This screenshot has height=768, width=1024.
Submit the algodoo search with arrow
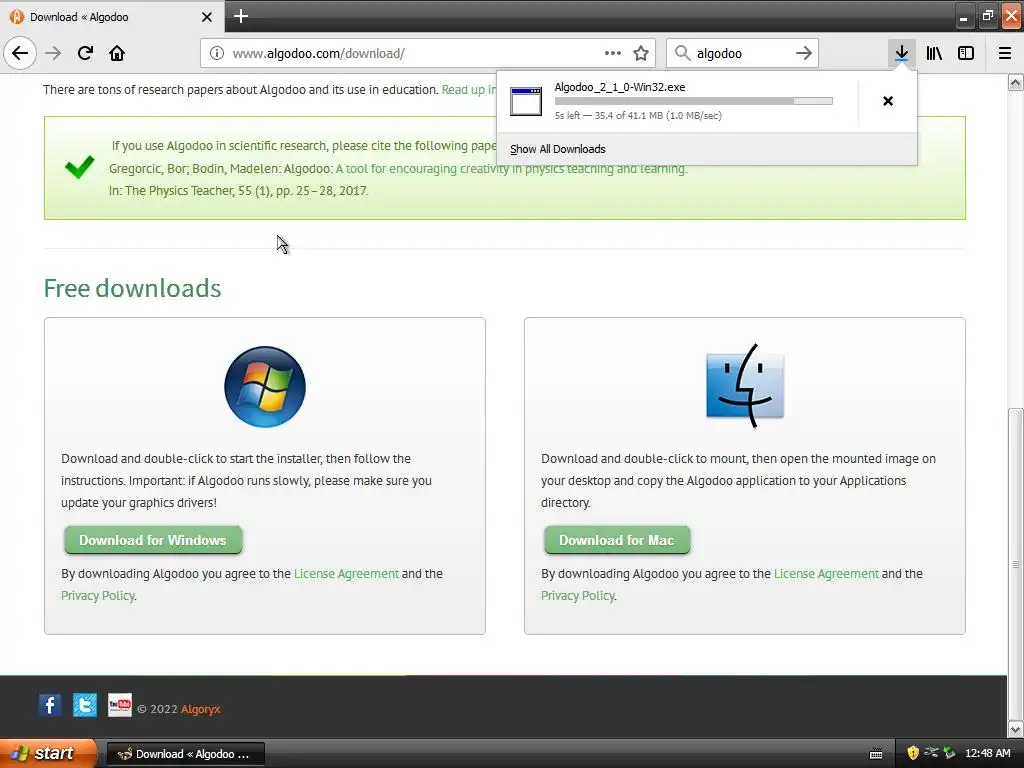pos(803,53)
